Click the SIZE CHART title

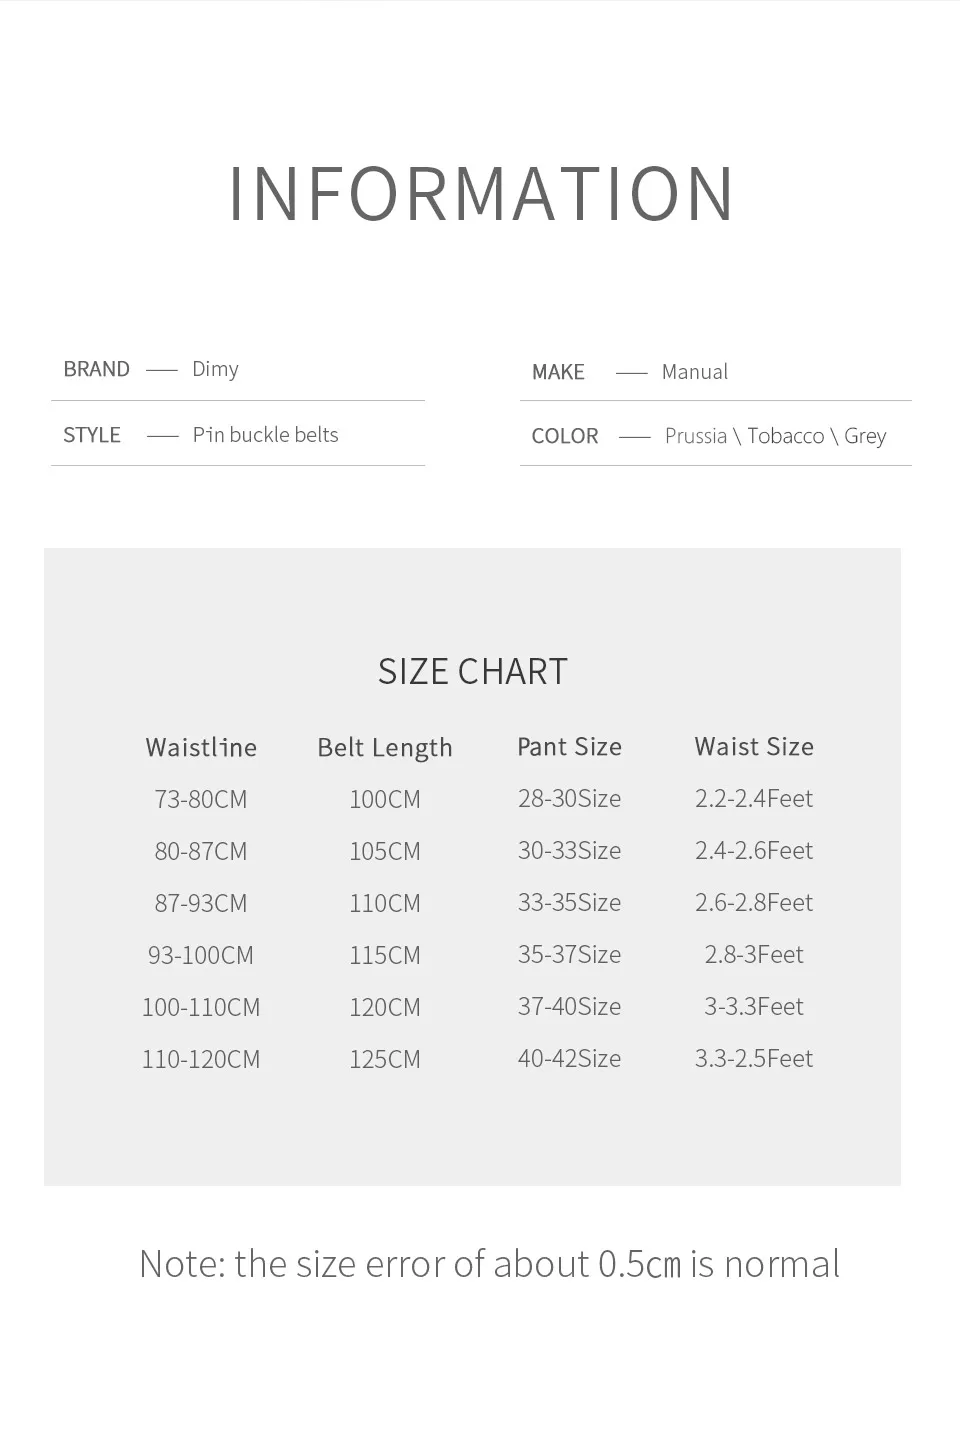[473, 672]
